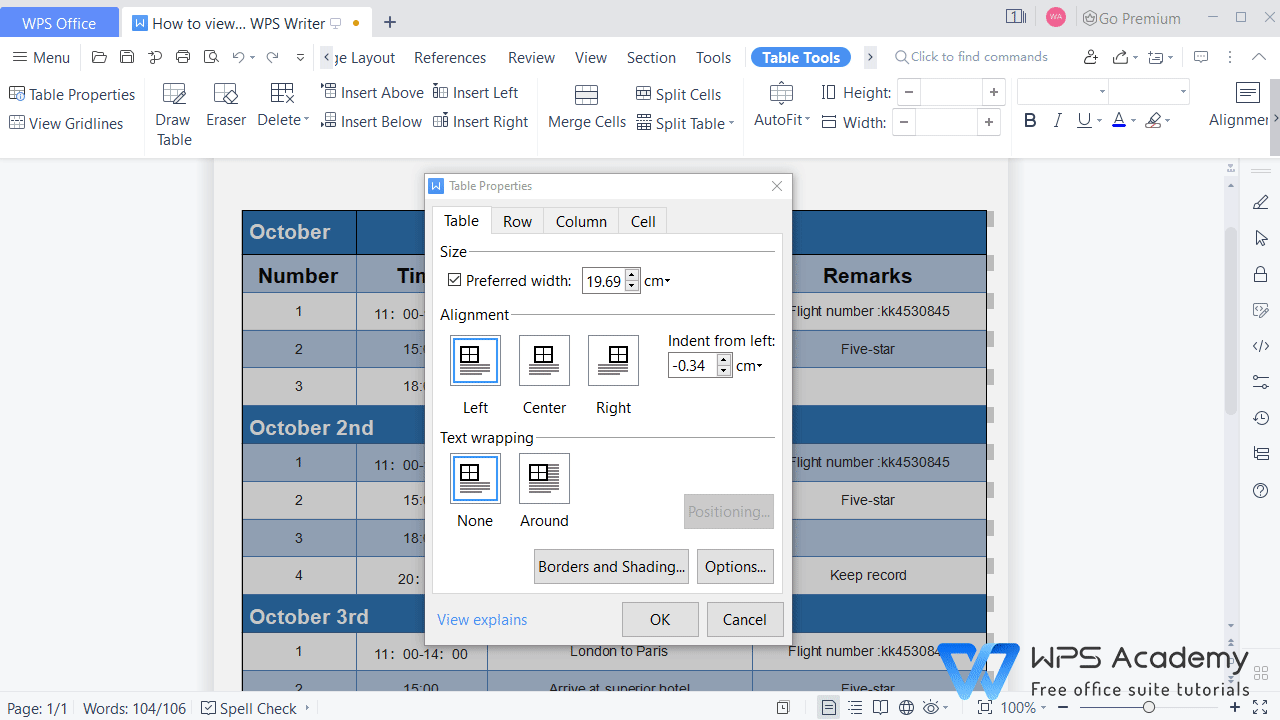Confirm dialog with OK button

pyautogui.click(x=660, y=619)
